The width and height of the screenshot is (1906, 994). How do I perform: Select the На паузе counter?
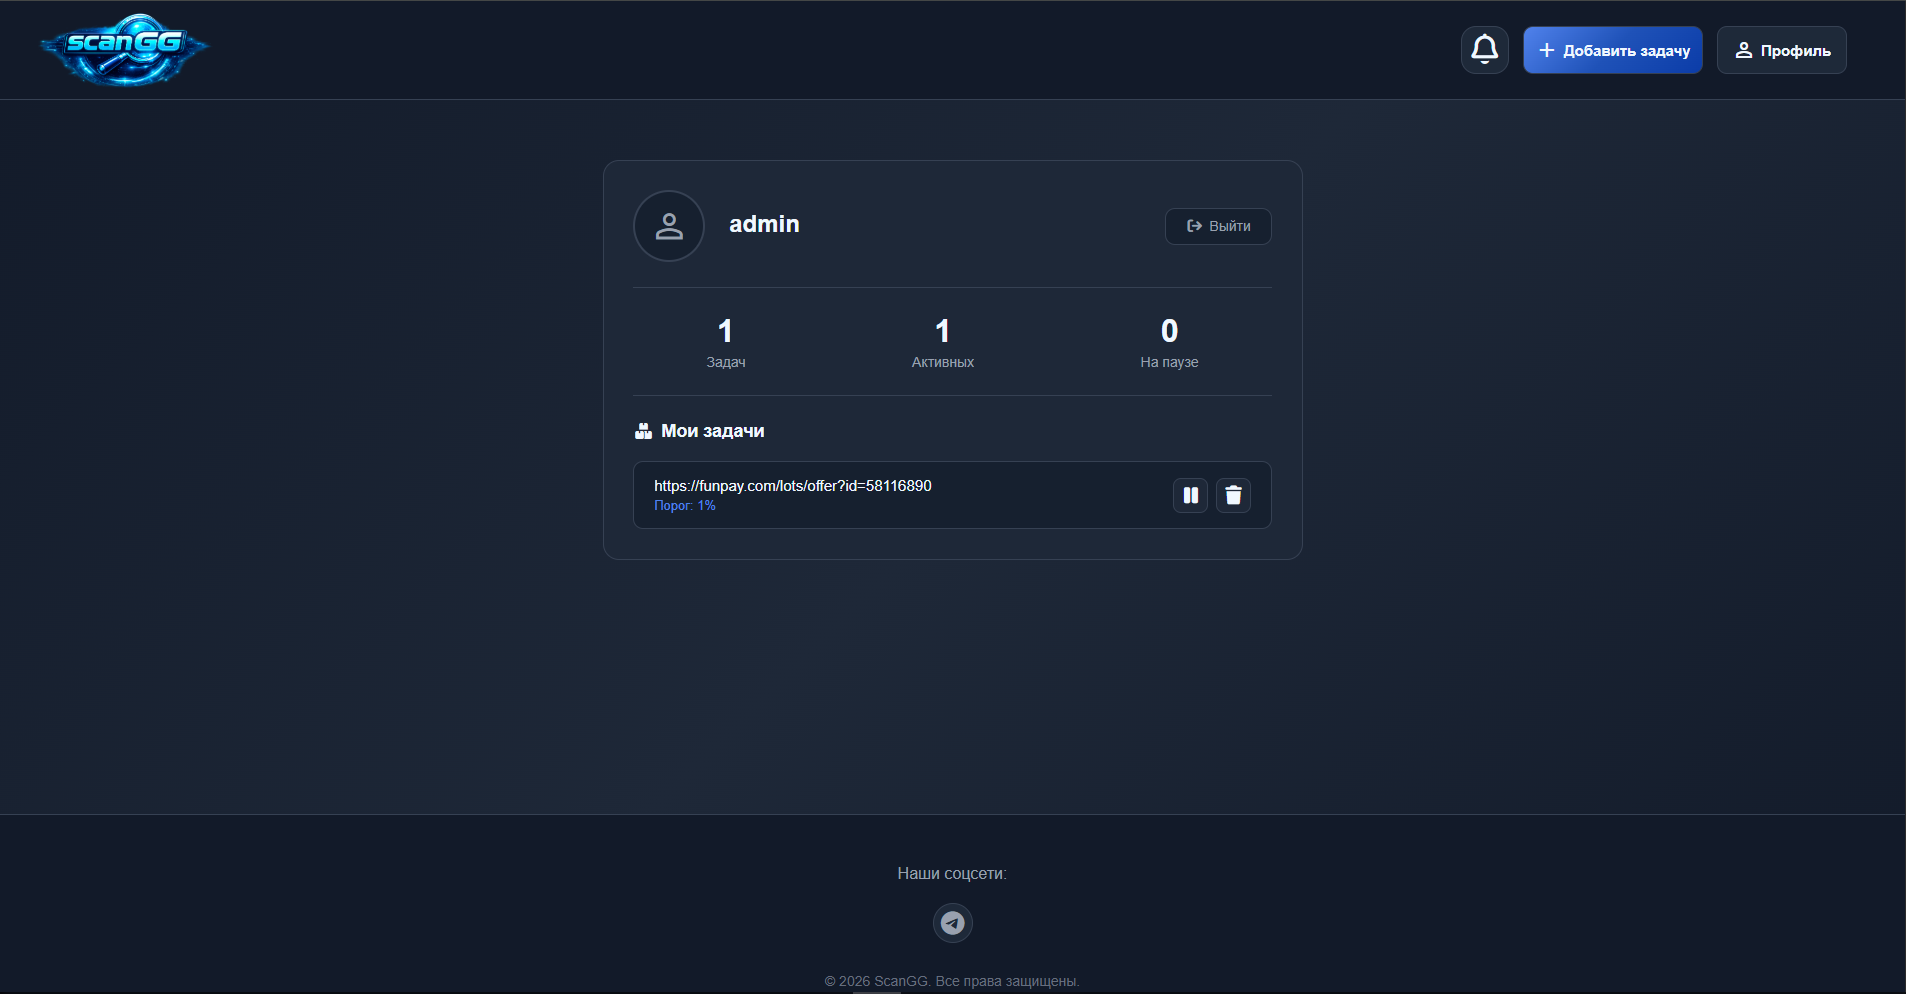coord(1168,342)
